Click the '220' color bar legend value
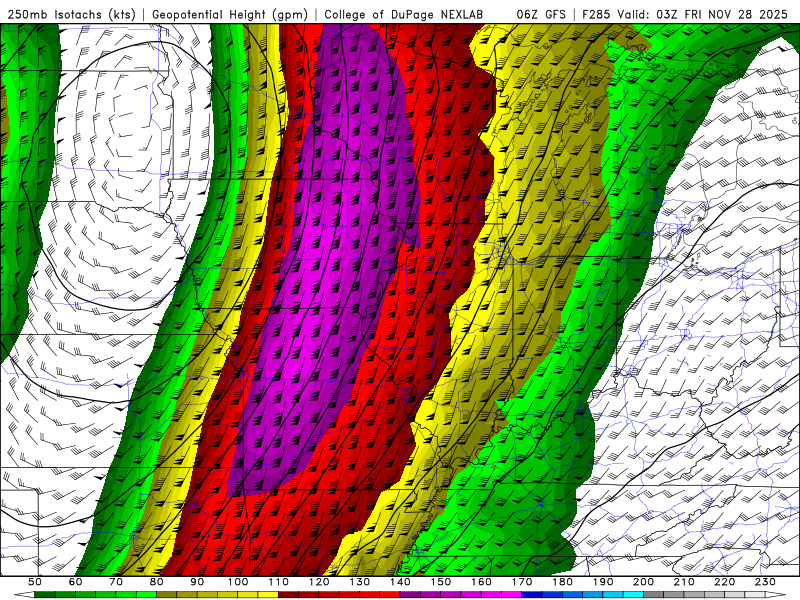The height and width of the screenshot is (600, 800). click(724, 582)
